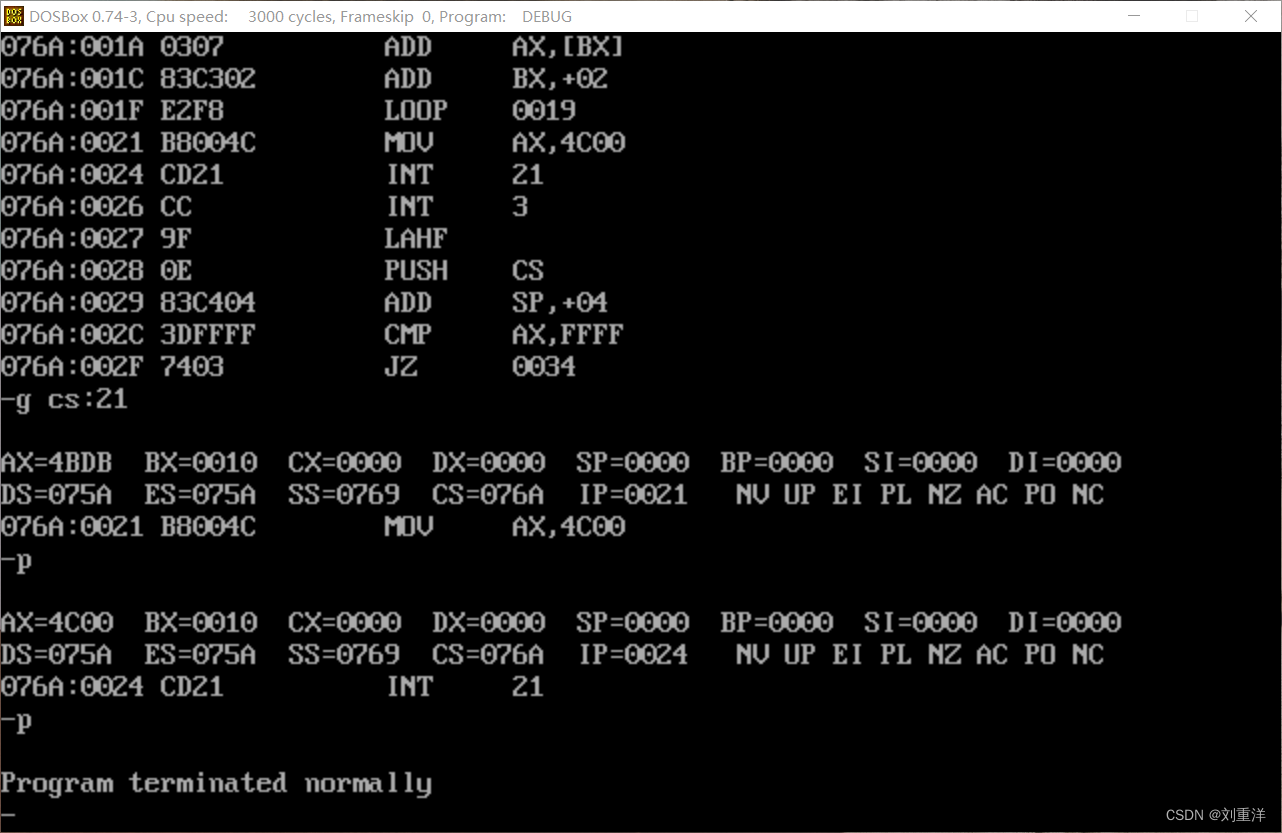Screen dimensions: 1282x833
Task: Click the register value 'AX=4C00'
Action: (x=56, y=622)
